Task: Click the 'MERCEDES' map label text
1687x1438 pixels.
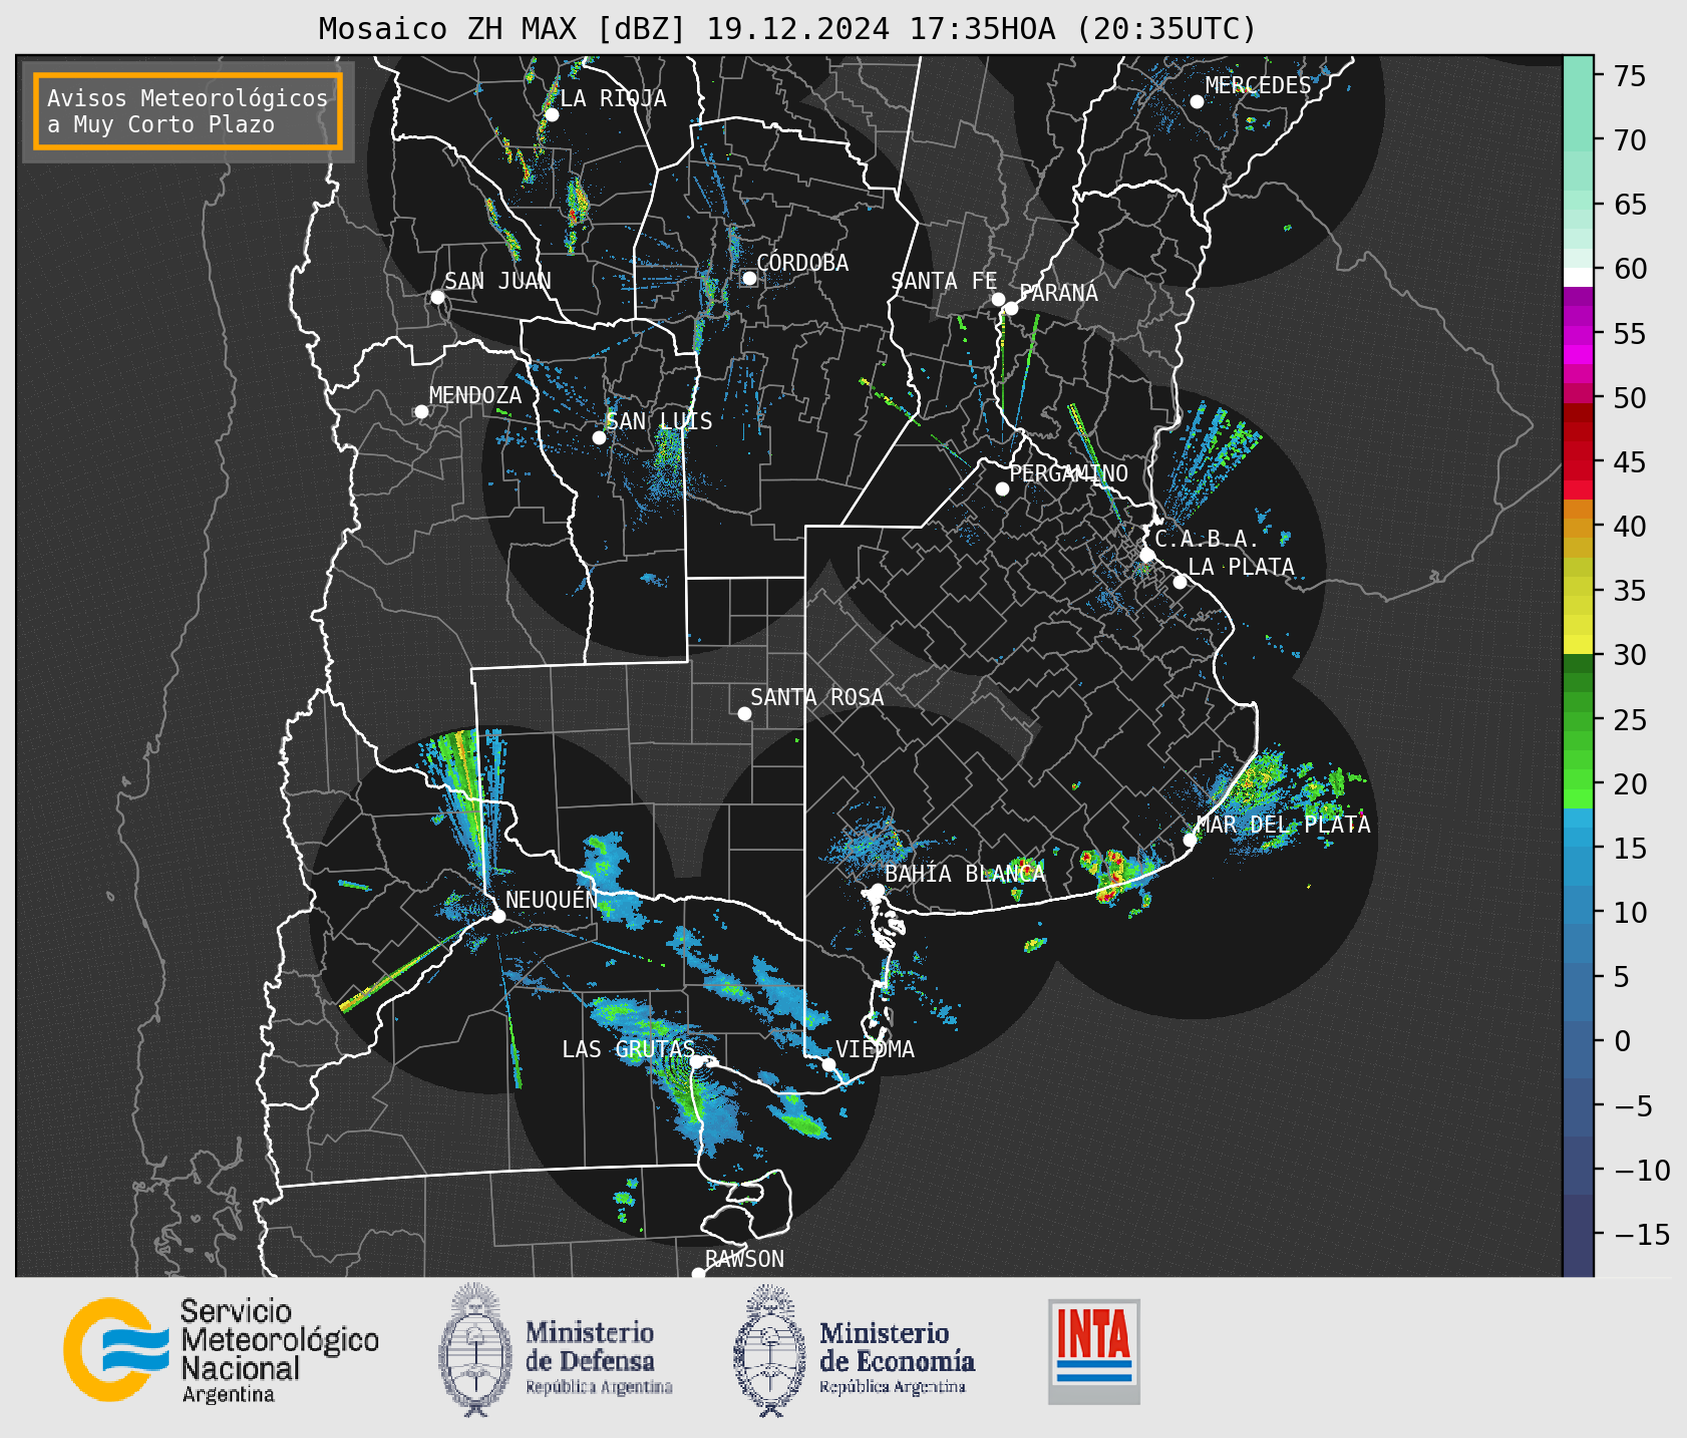Action: (1258, 86)
